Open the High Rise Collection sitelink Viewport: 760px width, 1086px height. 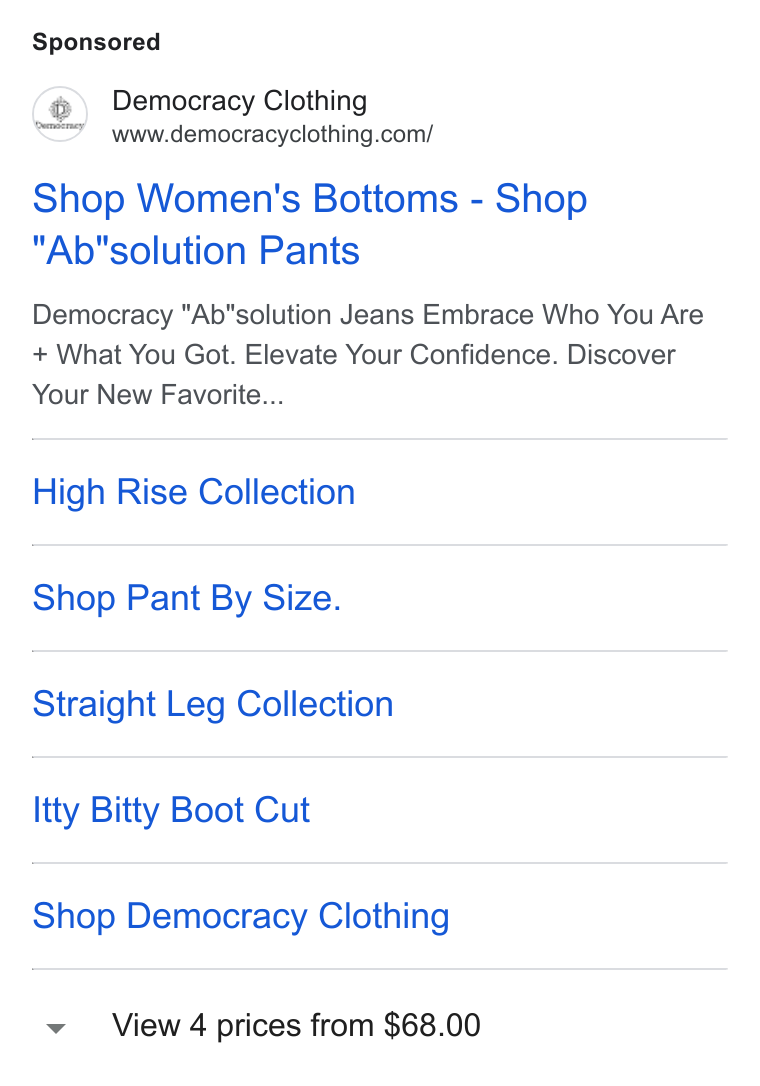(x=194, y=492)
